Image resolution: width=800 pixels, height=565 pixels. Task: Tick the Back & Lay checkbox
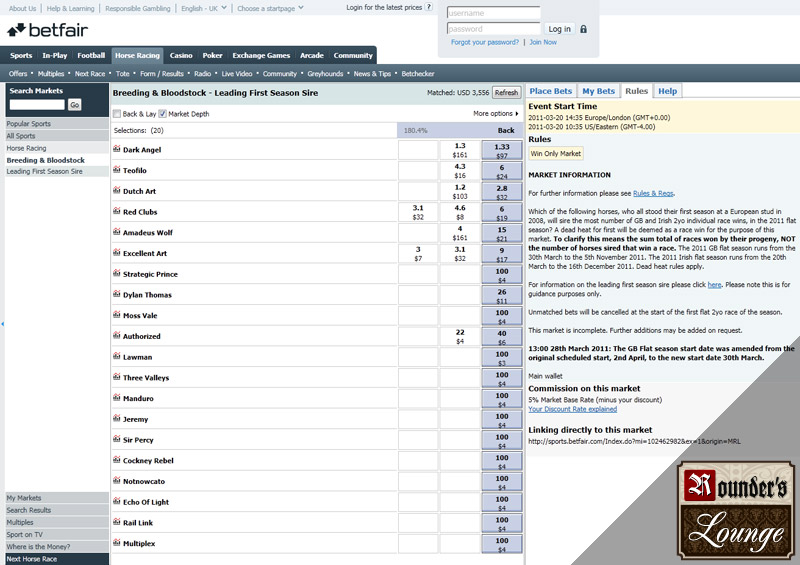(117, 114)
